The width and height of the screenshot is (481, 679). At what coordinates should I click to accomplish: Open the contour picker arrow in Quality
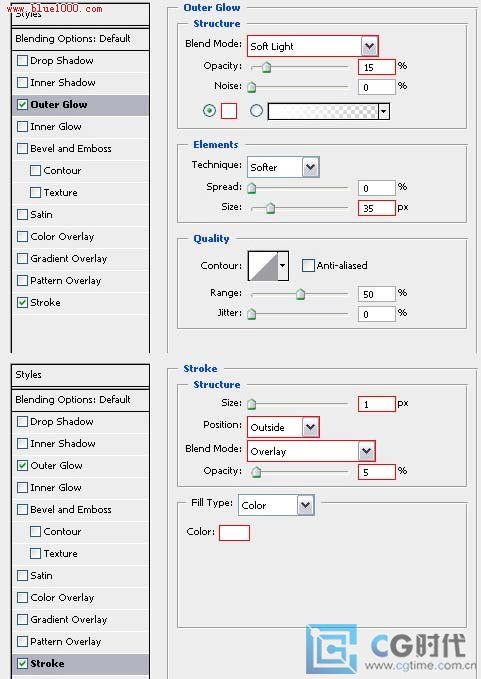tap(283, 265)
